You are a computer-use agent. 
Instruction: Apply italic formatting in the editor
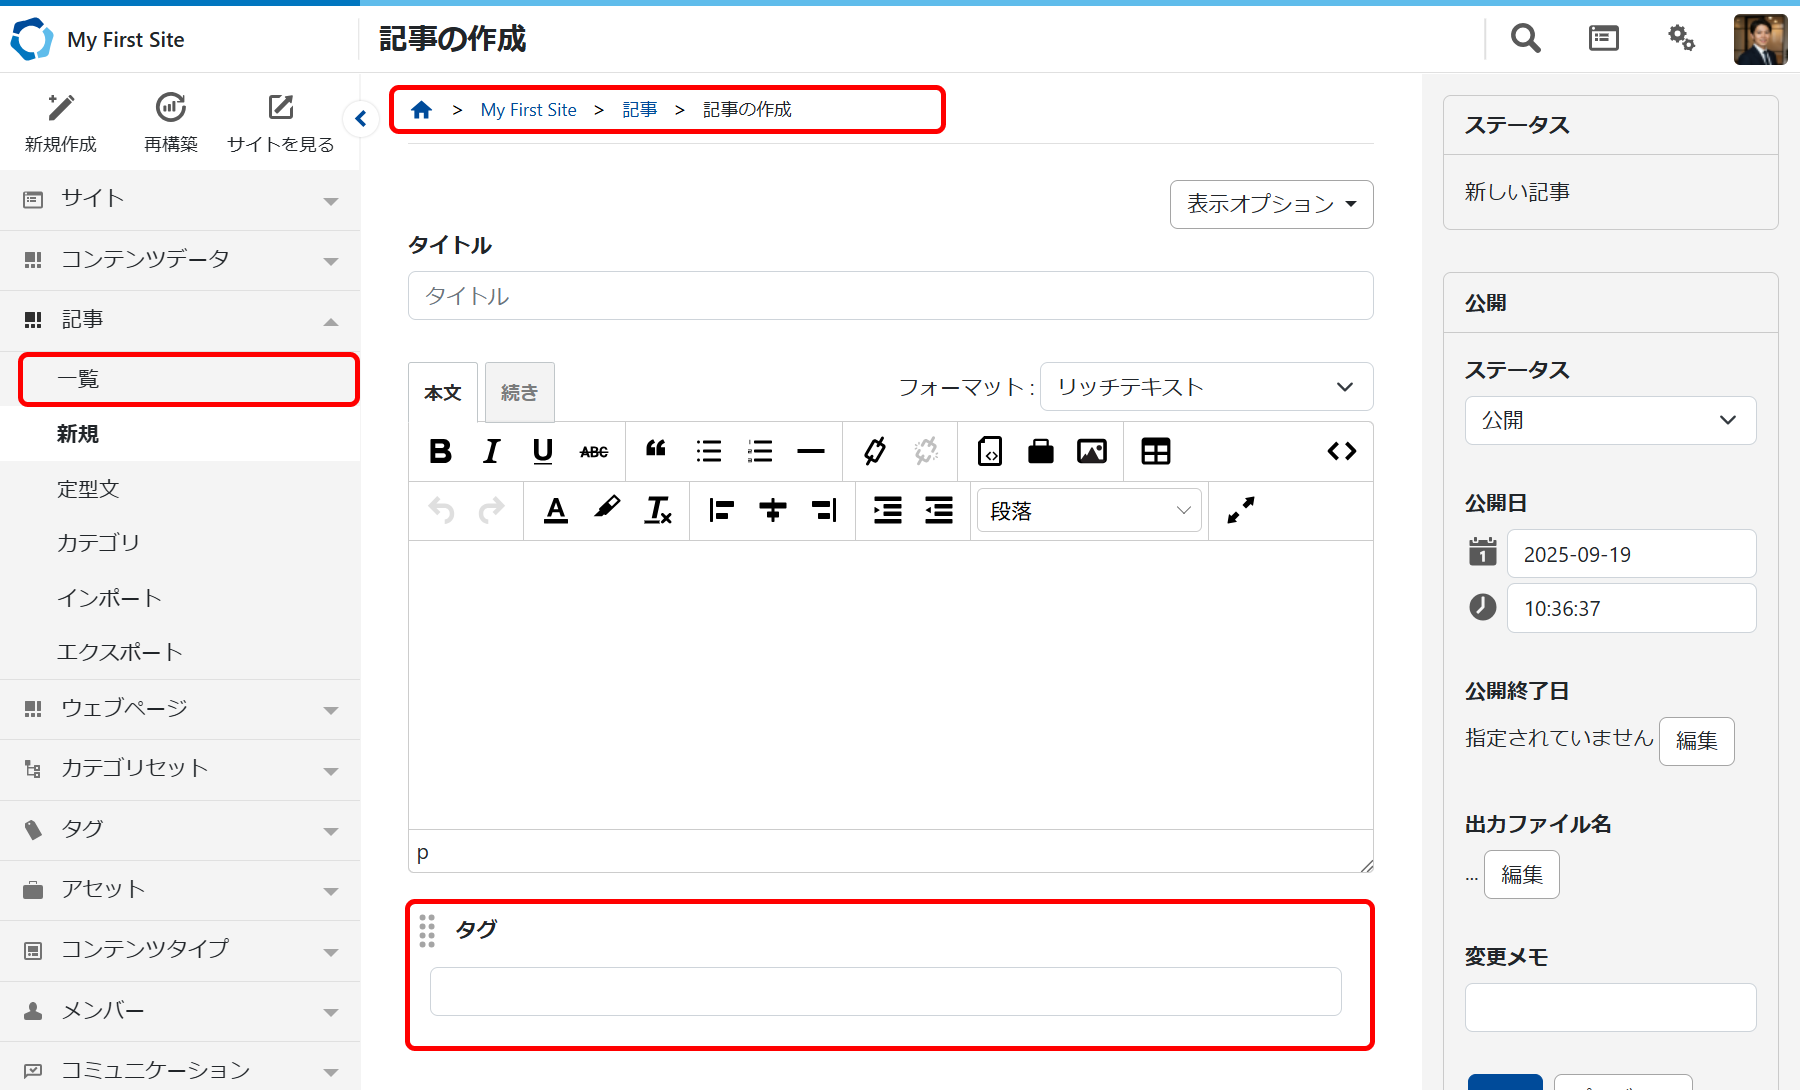[x=491, y=452]
